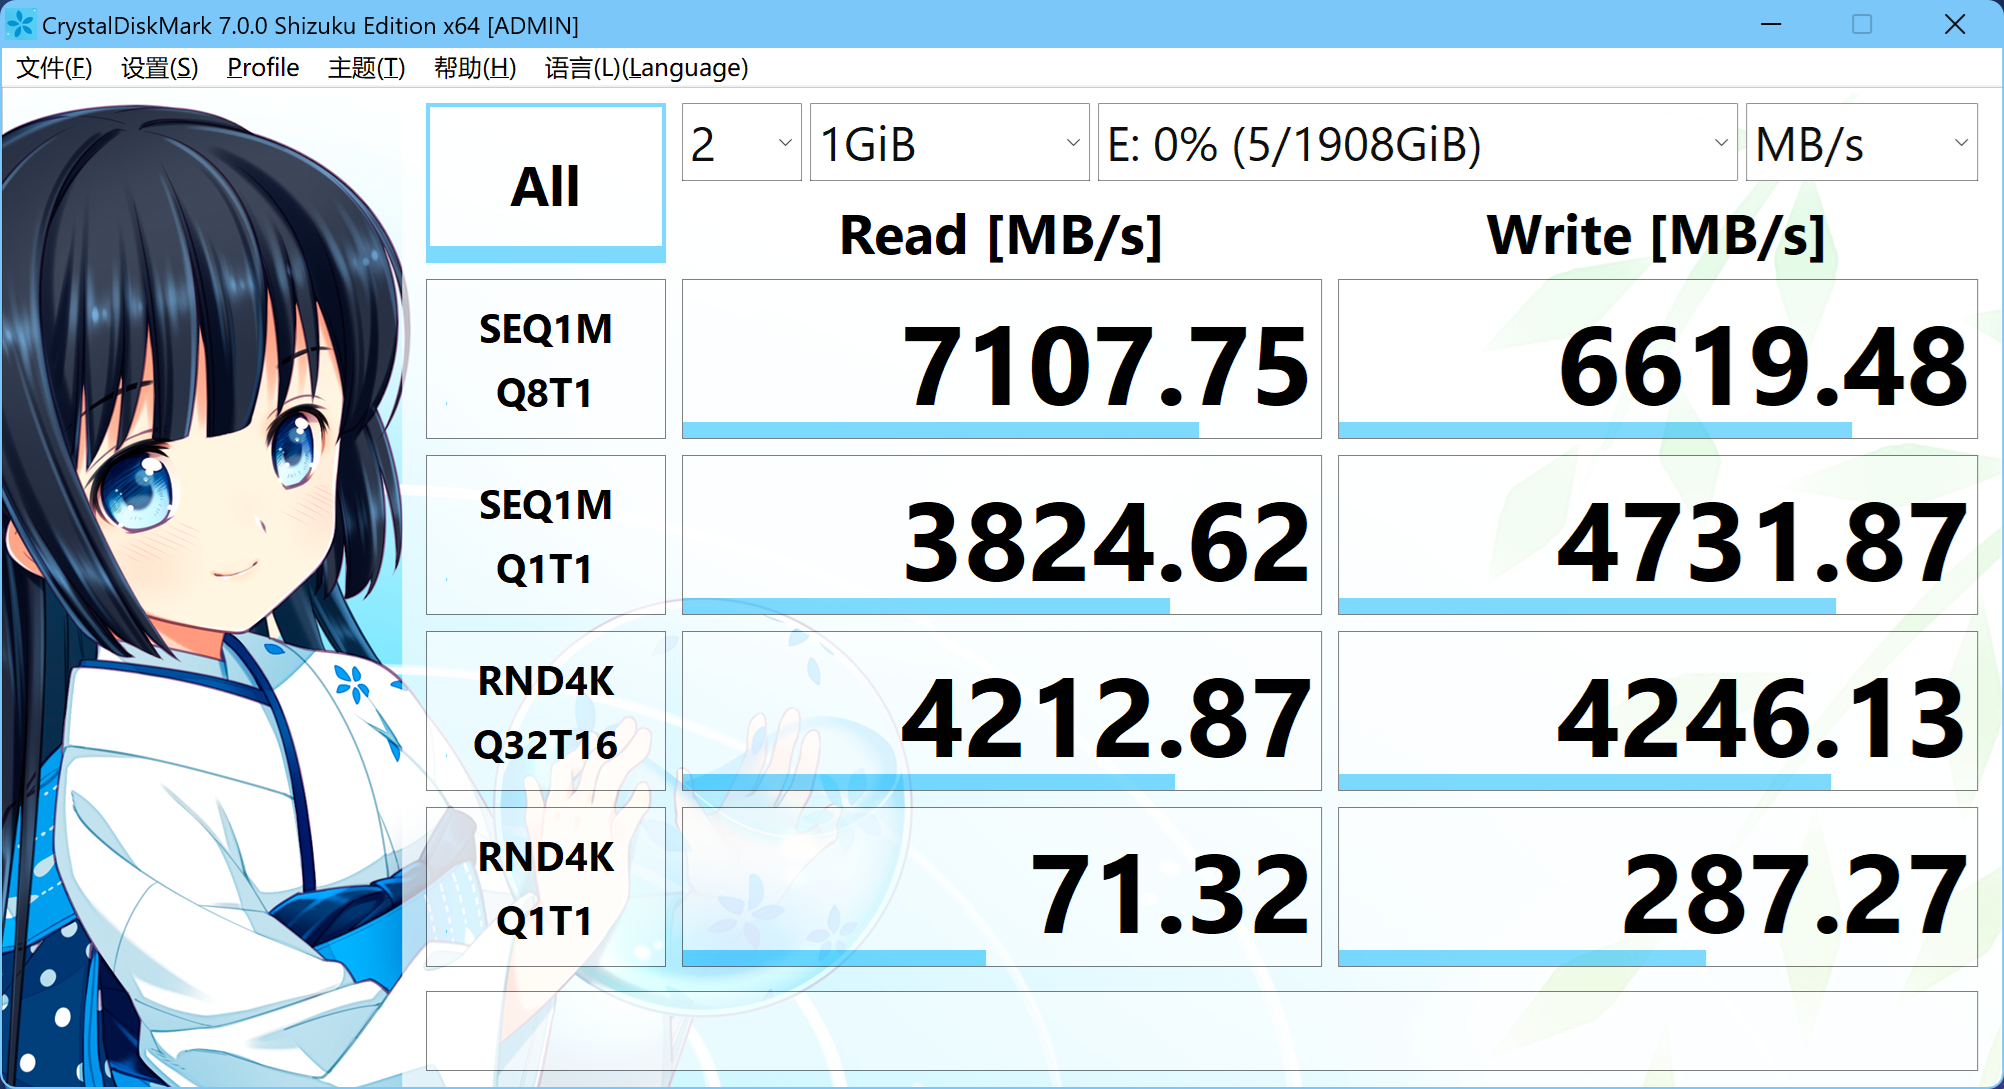Maximize the CrystalDiskMark window
This screenshot has height=1089, width=2004.
tap(1862, 24)
